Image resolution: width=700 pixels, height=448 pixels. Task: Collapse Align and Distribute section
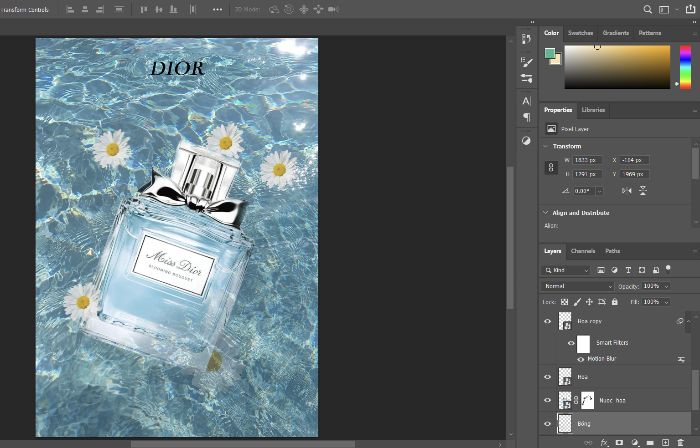(x=545, y=213)
